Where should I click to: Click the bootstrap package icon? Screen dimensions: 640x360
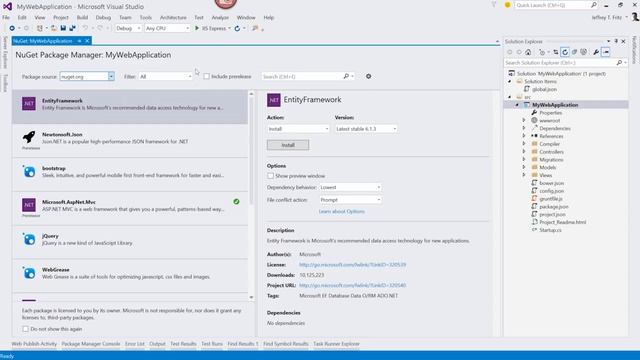point(29,171)
